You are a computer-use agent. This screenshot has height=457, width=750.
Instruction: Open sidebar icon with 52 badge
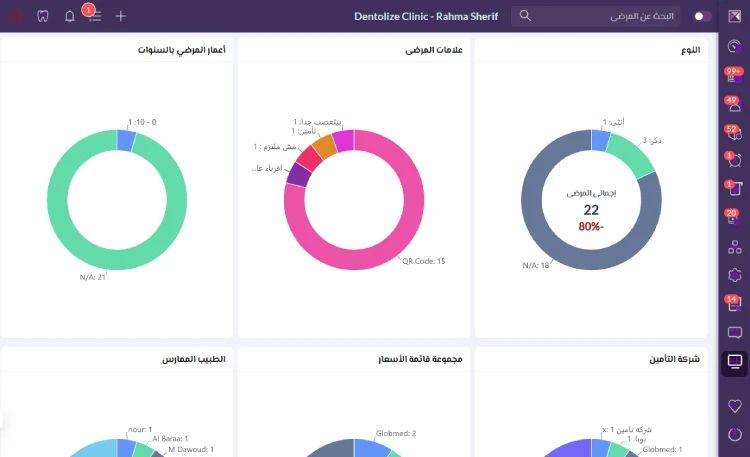point(735,133)
